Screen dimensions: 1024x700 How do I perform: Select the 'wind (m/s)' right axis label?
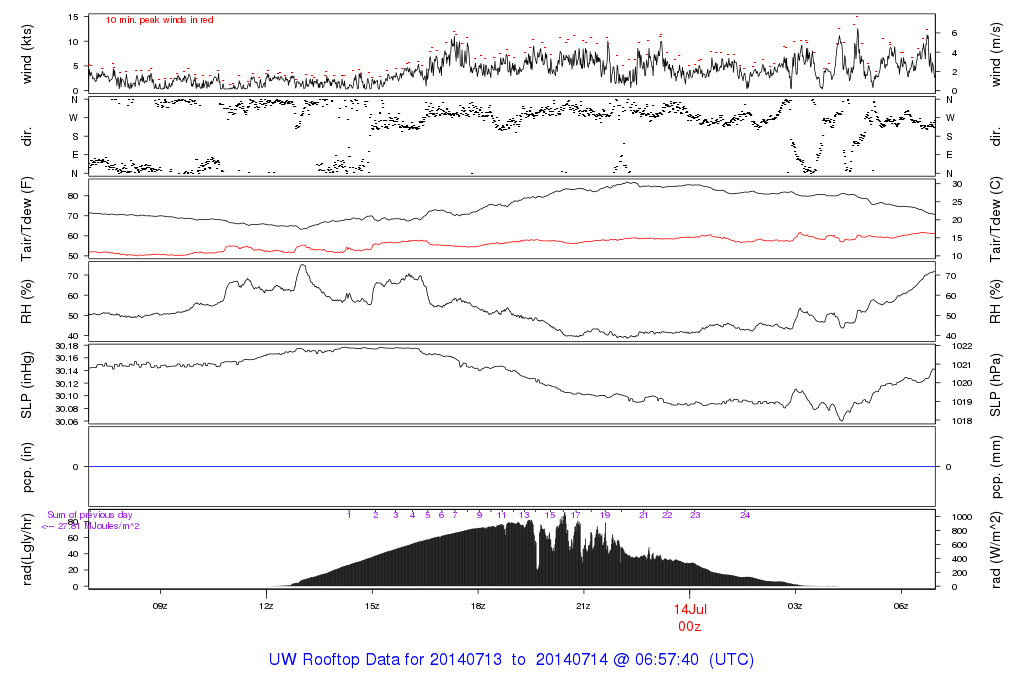996,54
